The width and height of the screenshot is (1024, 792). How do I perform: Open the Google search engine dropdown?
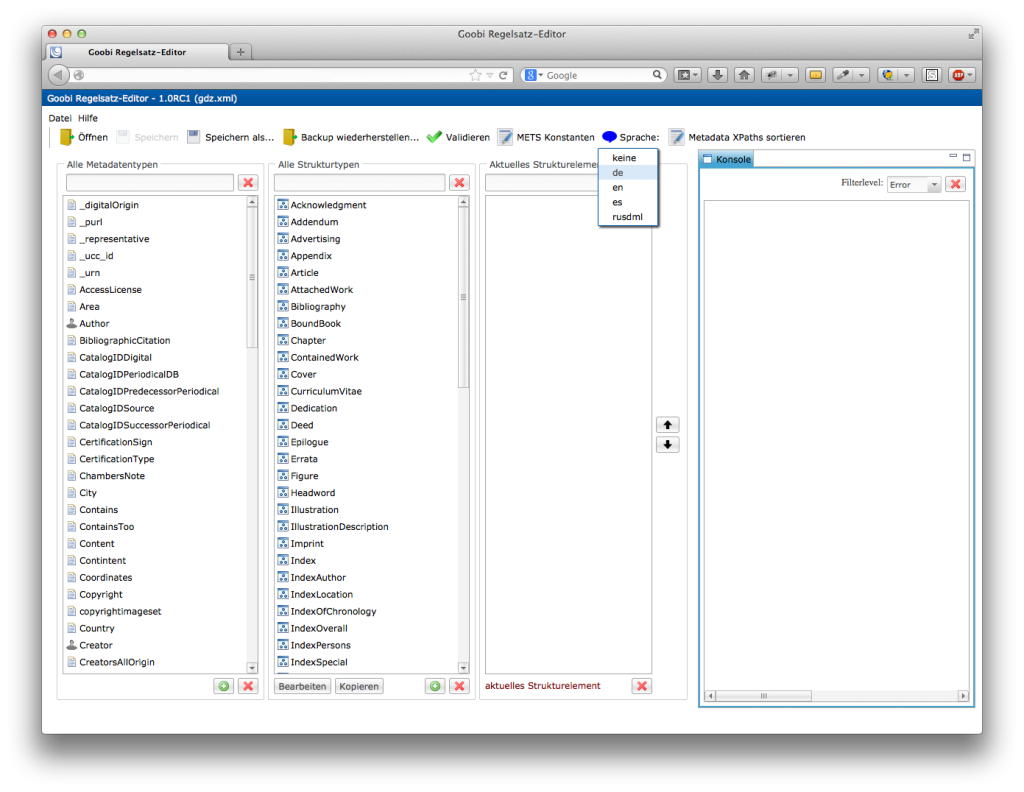[x=533, y=75]
